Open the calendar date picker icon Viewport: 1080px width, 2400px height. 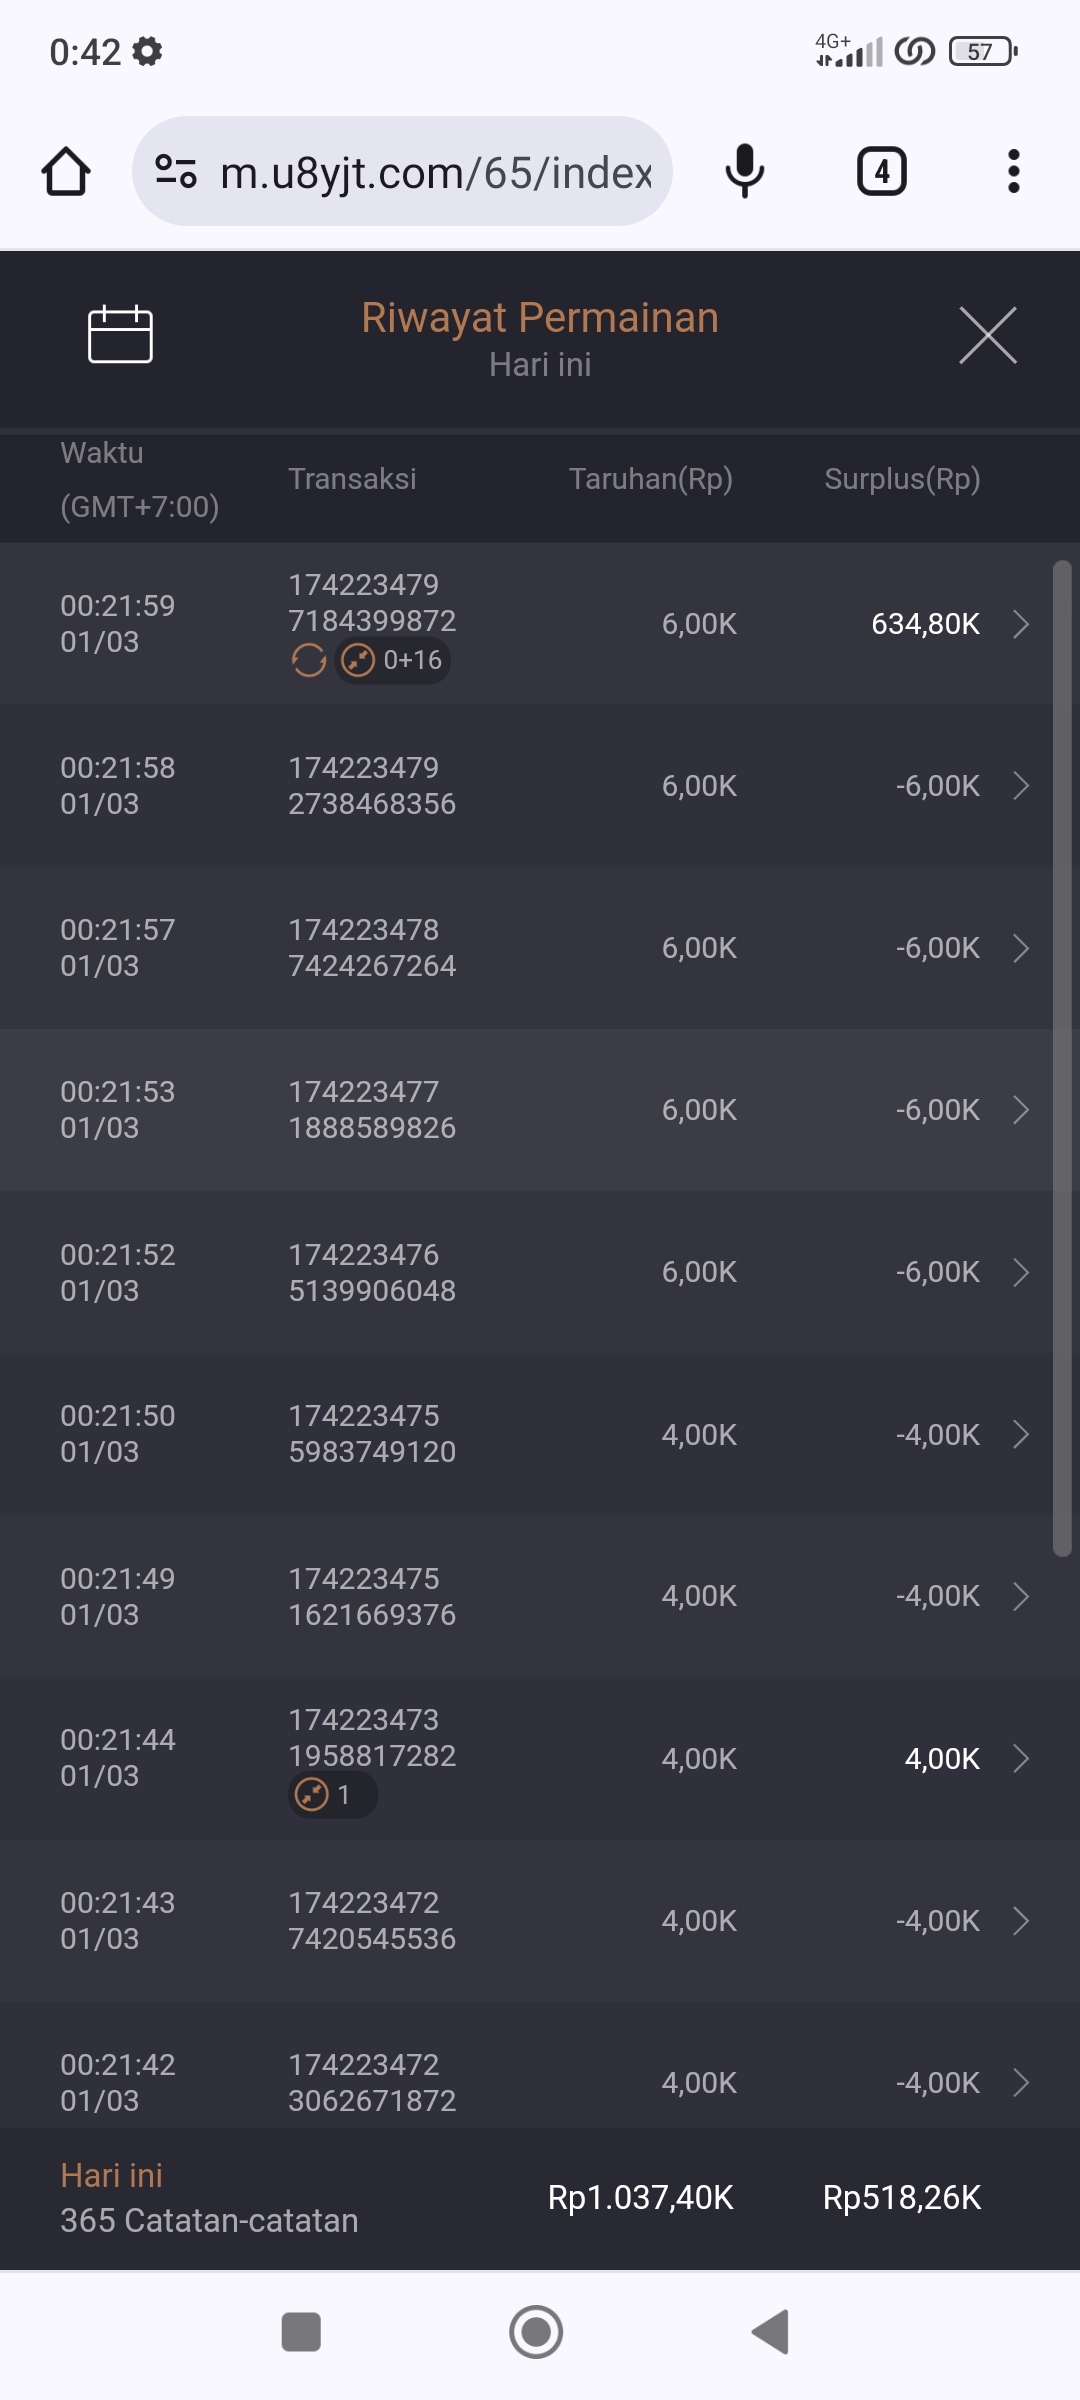coord(120,334)
